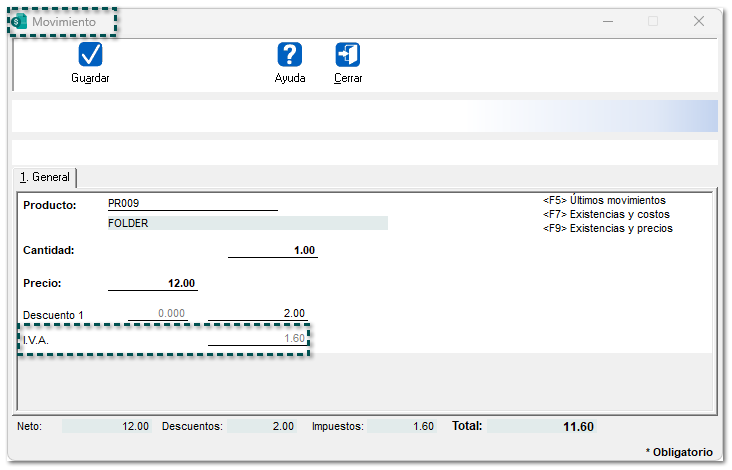Select Descuento 1 amount field showing 2.00

[258, 313]
